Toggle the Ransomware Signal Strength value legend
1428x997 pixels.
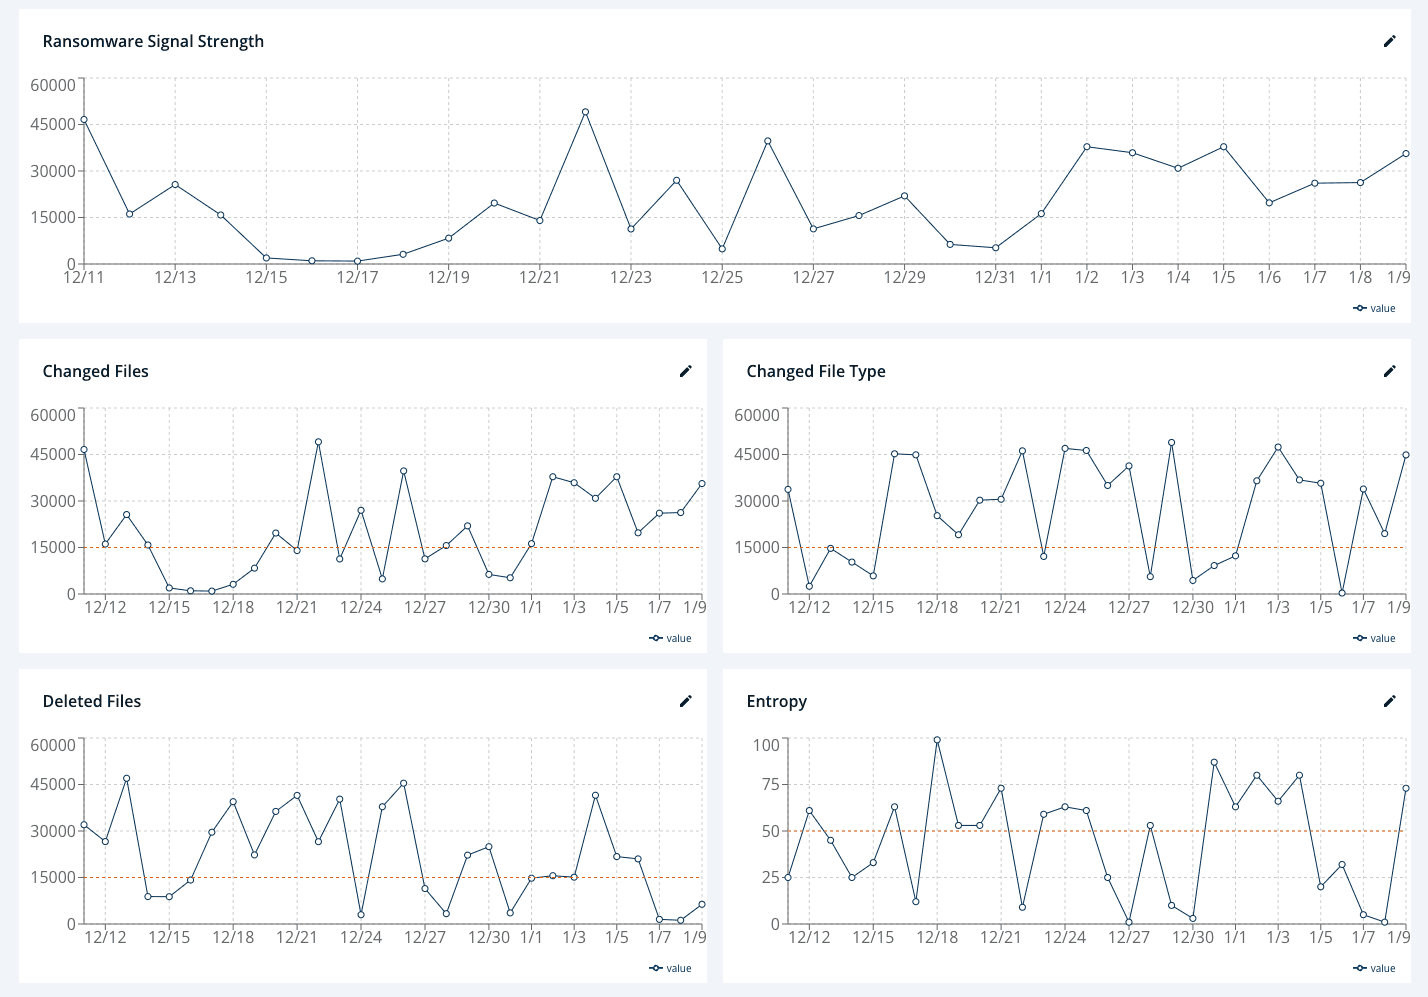(x=1374, y=308)
